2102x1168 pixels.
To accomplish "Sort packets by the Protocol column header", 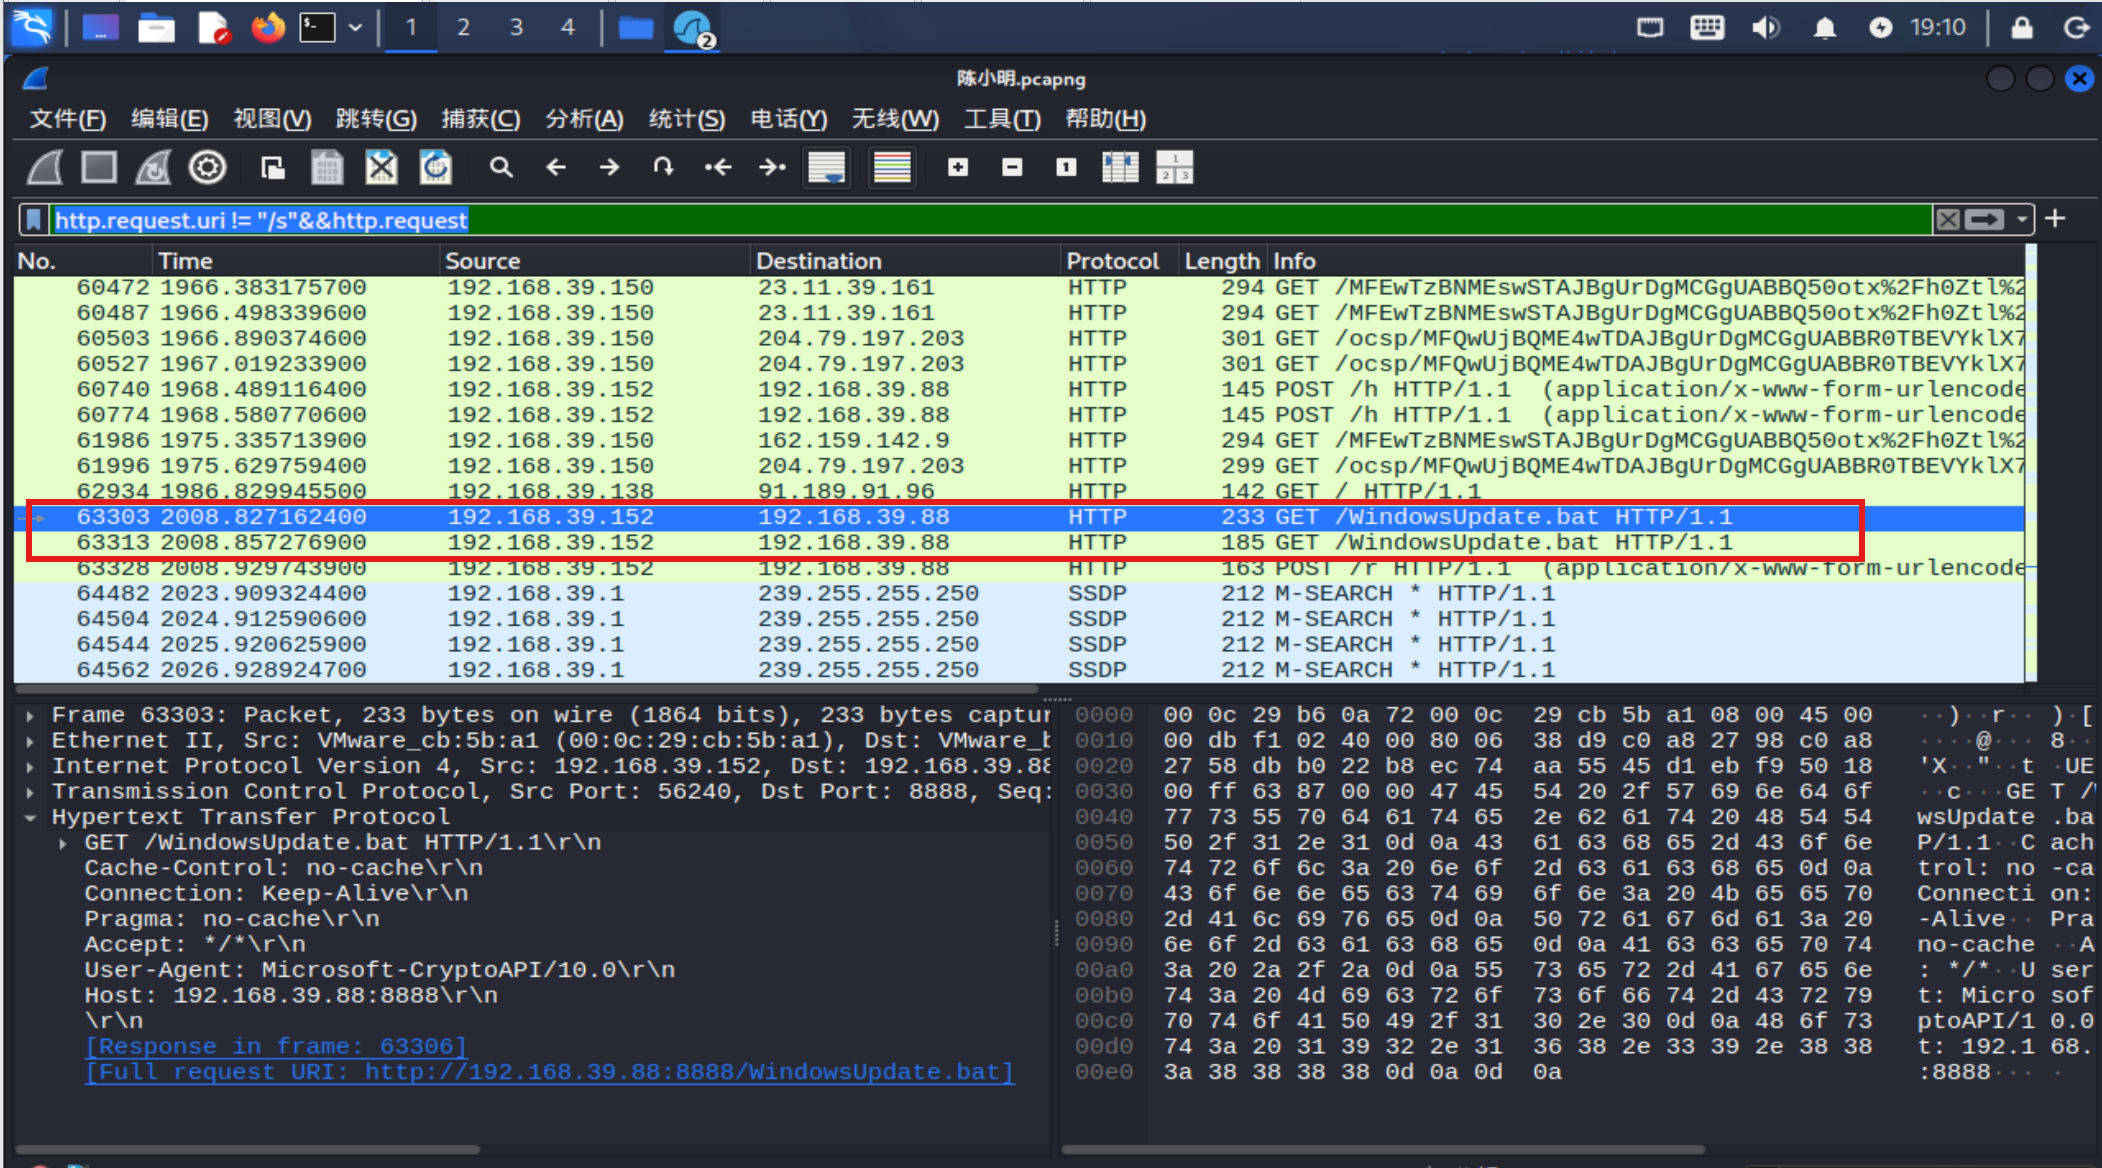I will (1112, 261).
